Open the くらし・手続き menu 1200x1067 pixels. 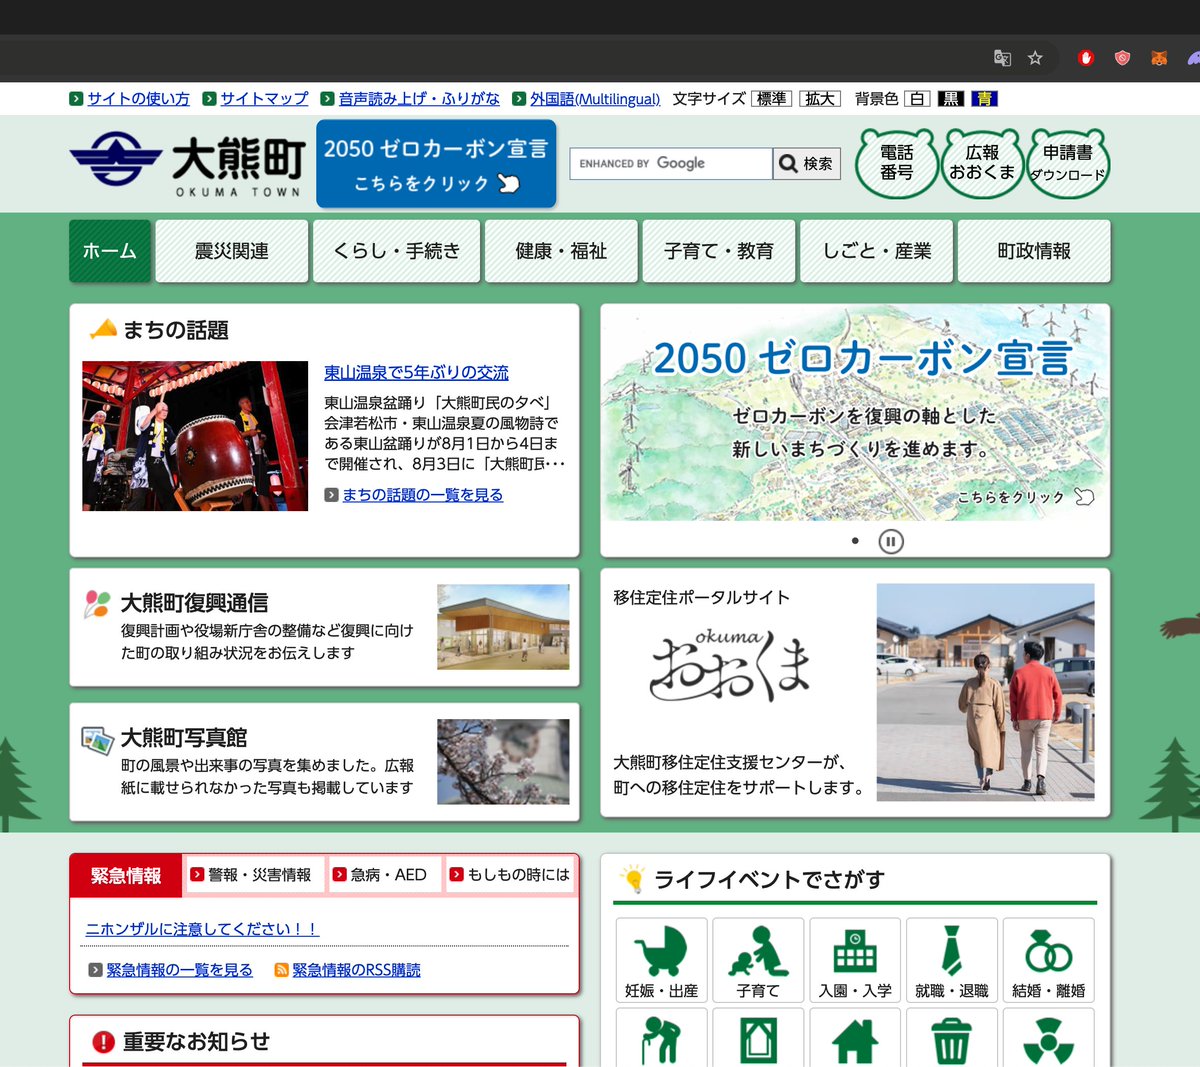(x=396, y=251)
